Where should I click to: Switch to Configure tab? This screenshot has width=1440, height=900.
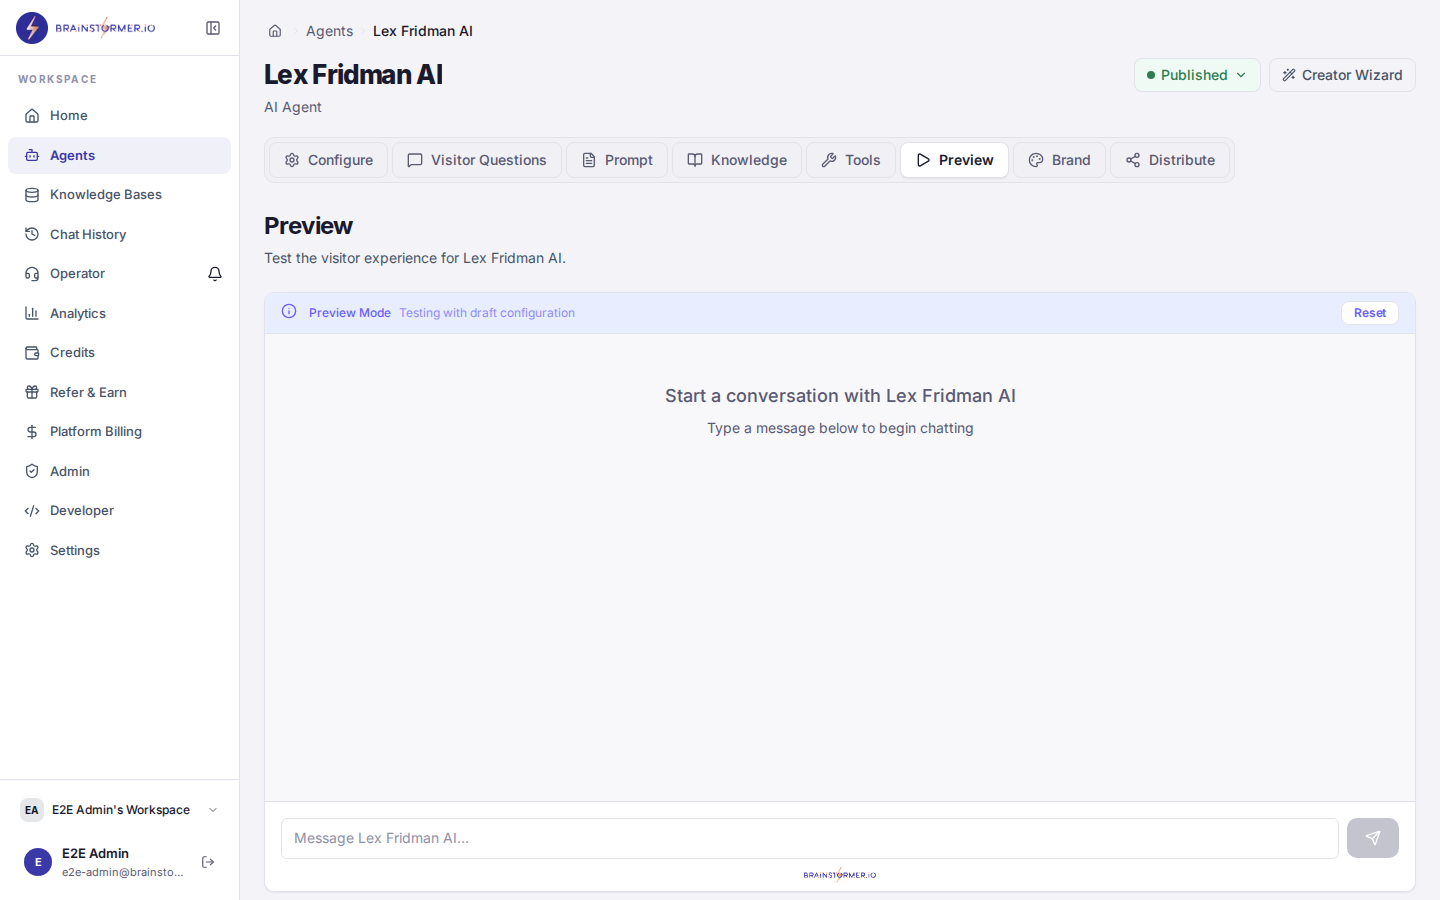[328, 160]
